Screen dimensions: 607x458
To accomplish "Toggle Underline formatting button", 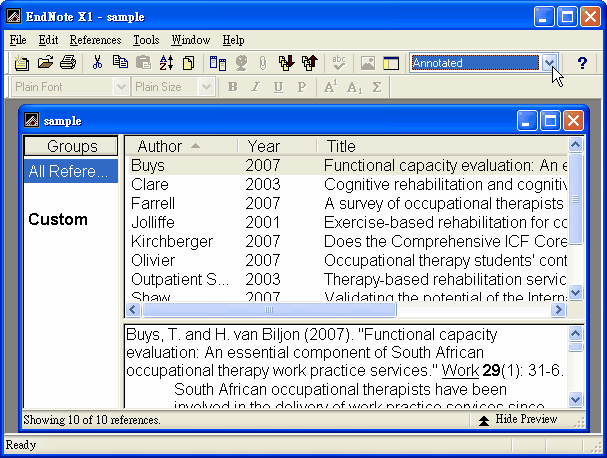I will [x=278, y=87].
